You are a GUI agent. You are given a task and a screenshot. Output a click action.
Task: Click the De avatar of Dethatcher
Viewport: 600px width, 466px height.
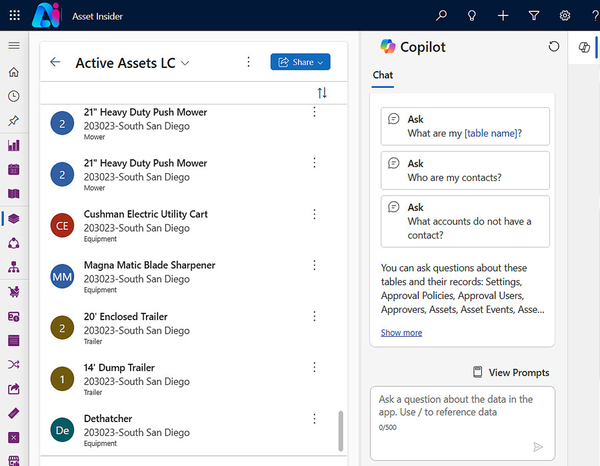pyautogui.click(x=62, y=430)
